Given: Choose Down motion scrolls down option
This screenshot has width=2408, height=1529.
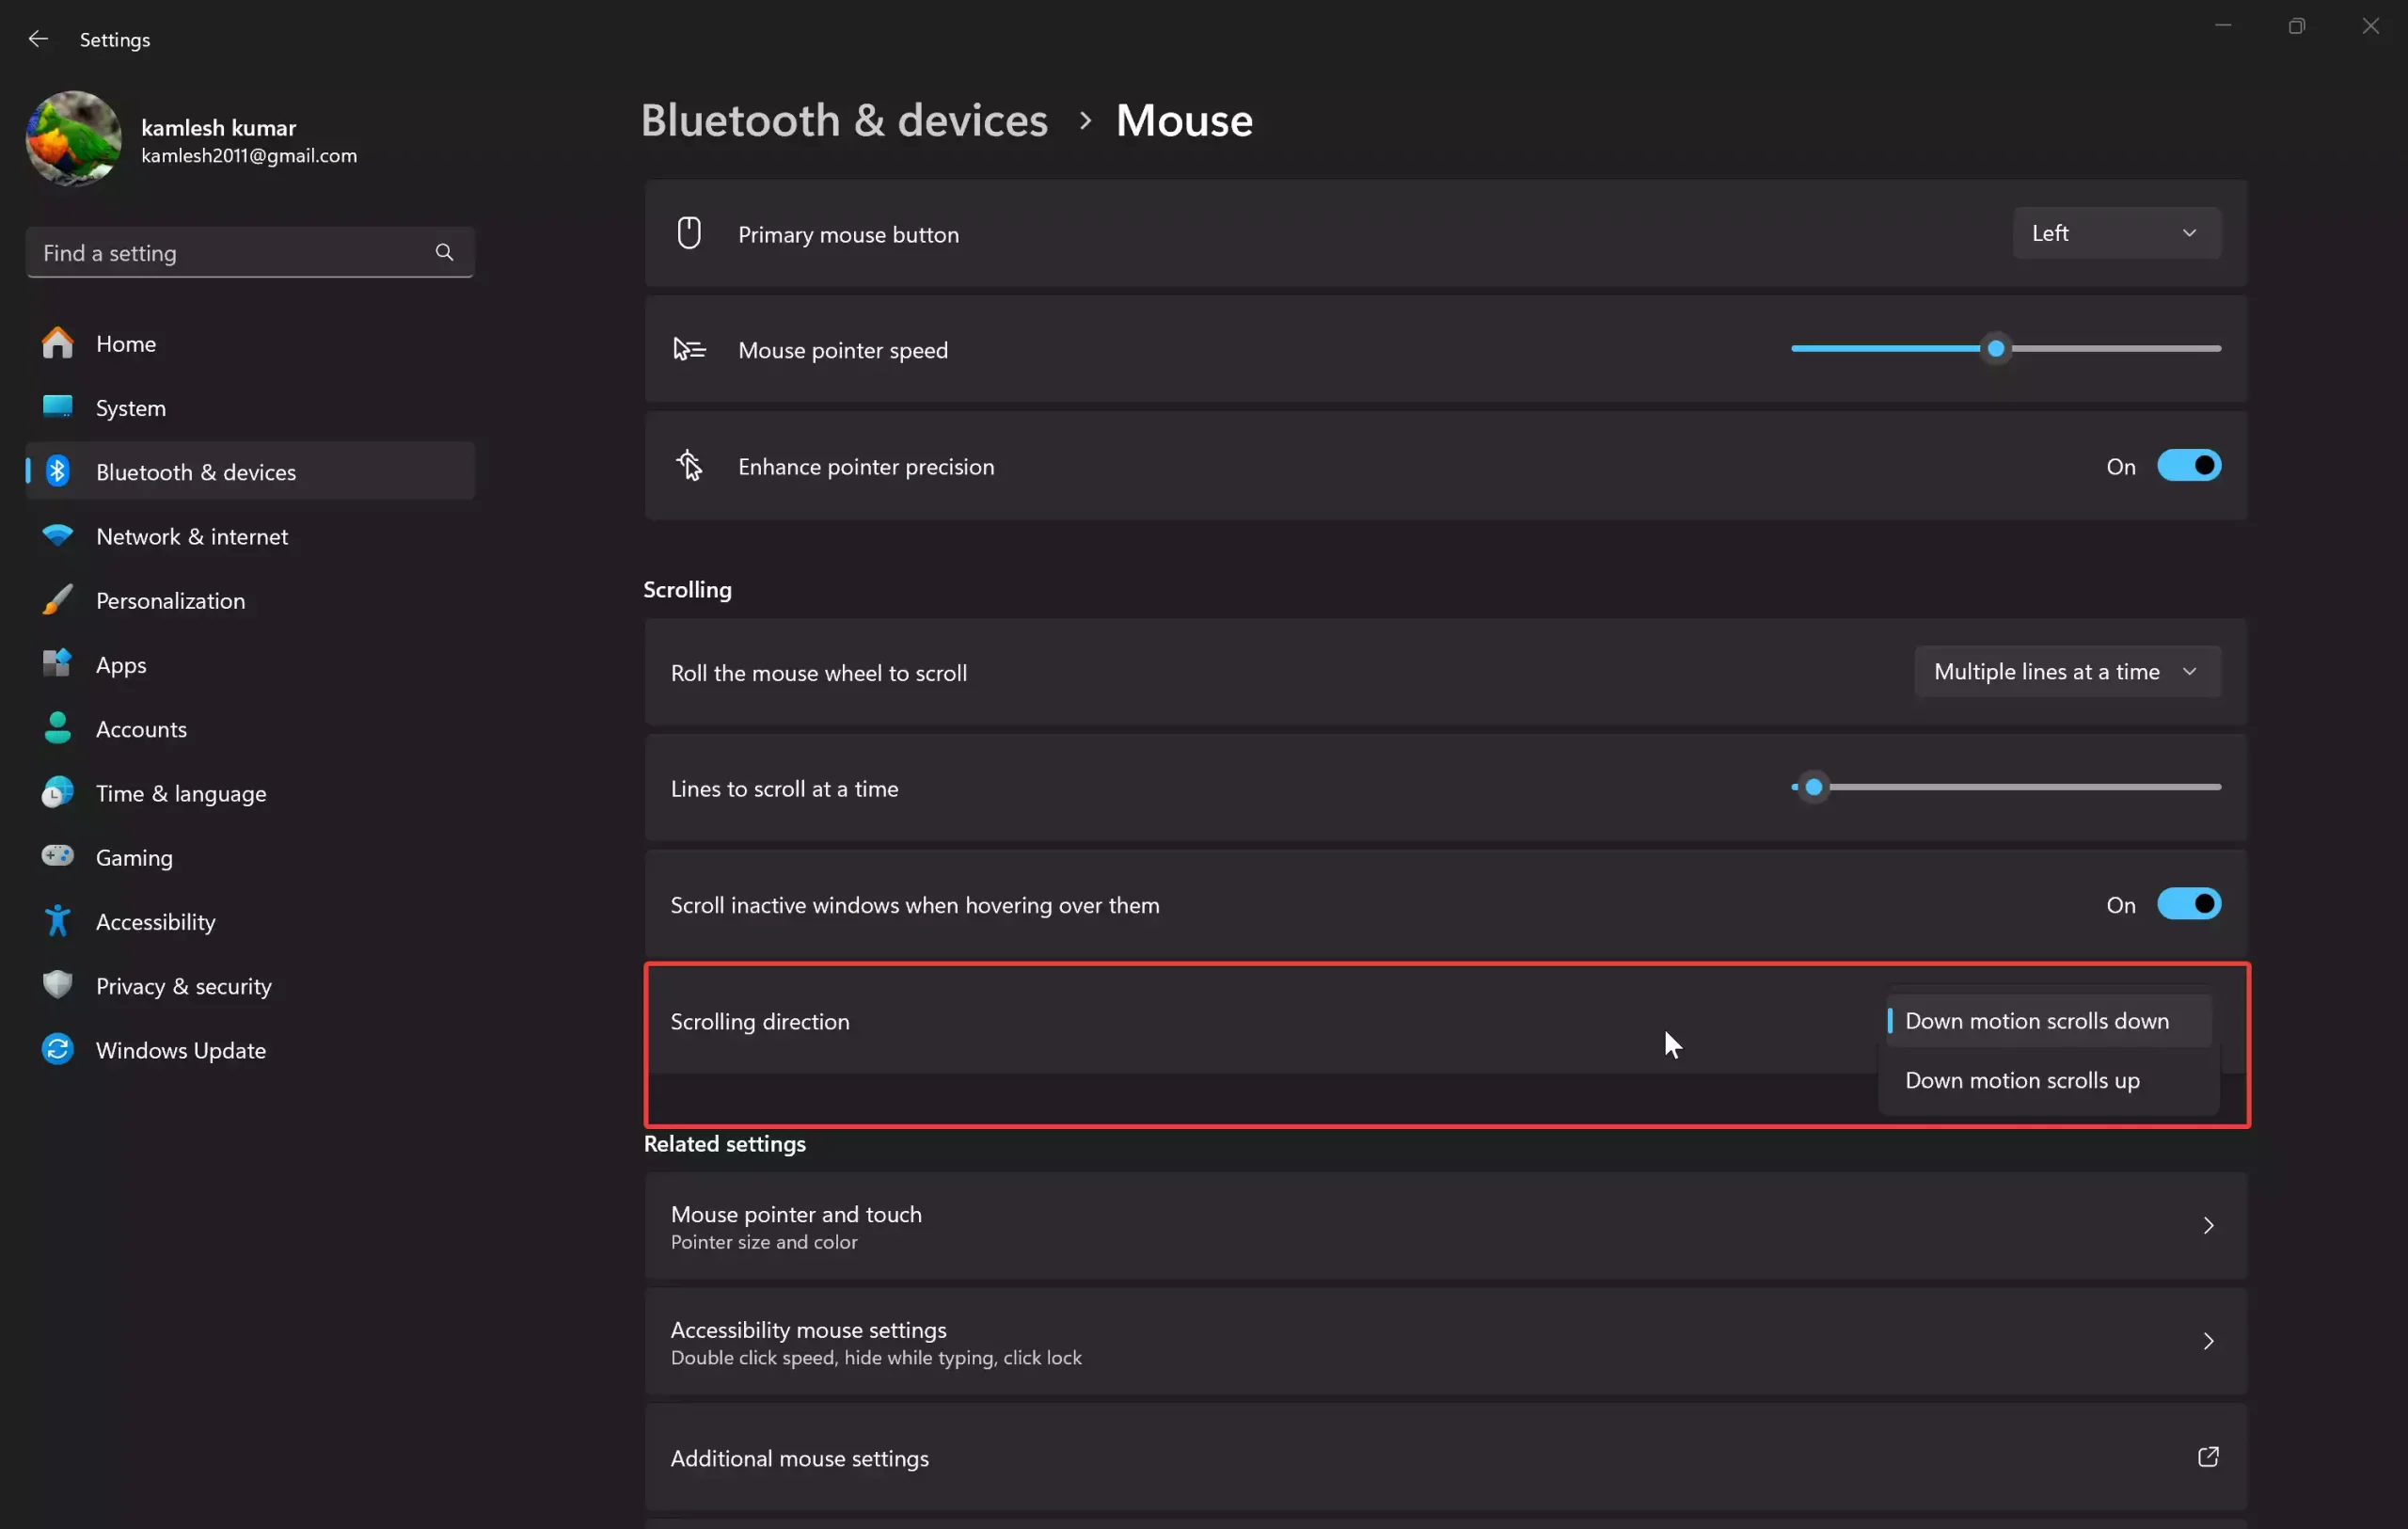Looking at the screenshot, I should (x=2036, y=1021).
